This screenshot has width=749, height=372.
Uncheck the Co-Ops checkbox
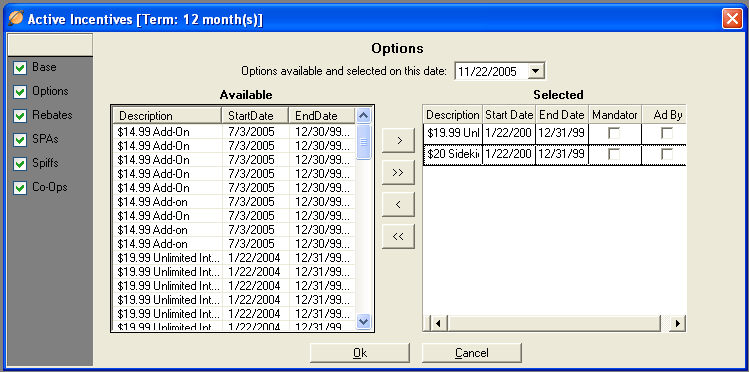point(20,188)
